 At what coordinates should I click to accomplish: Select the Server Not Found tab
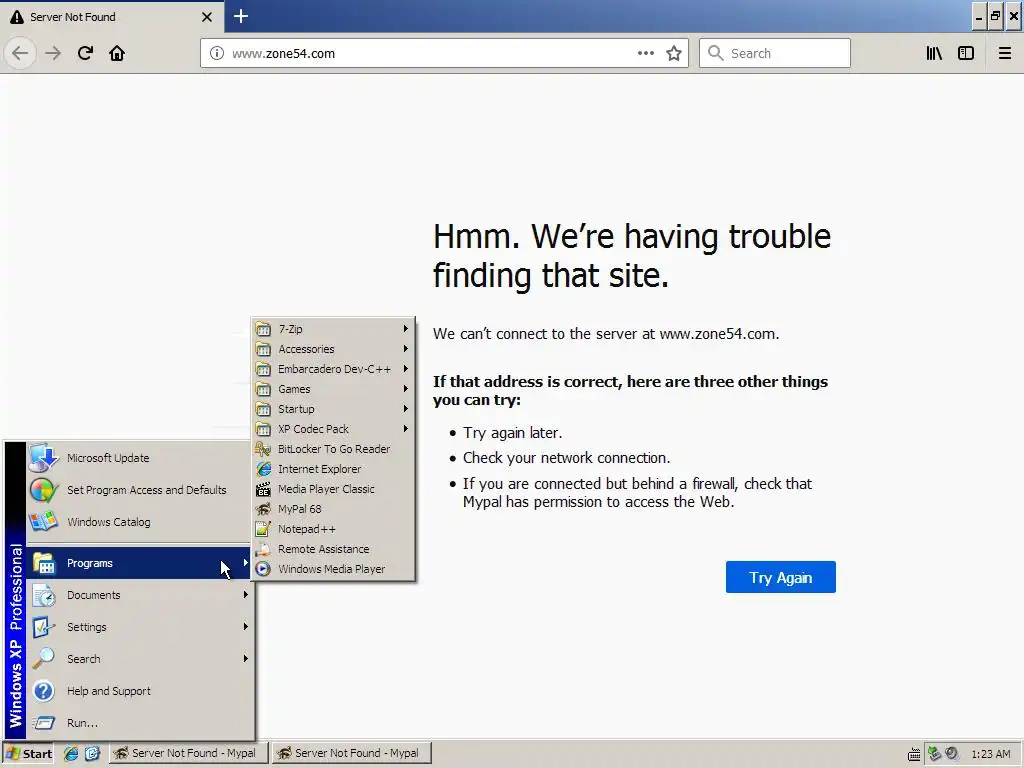(112, 16)
